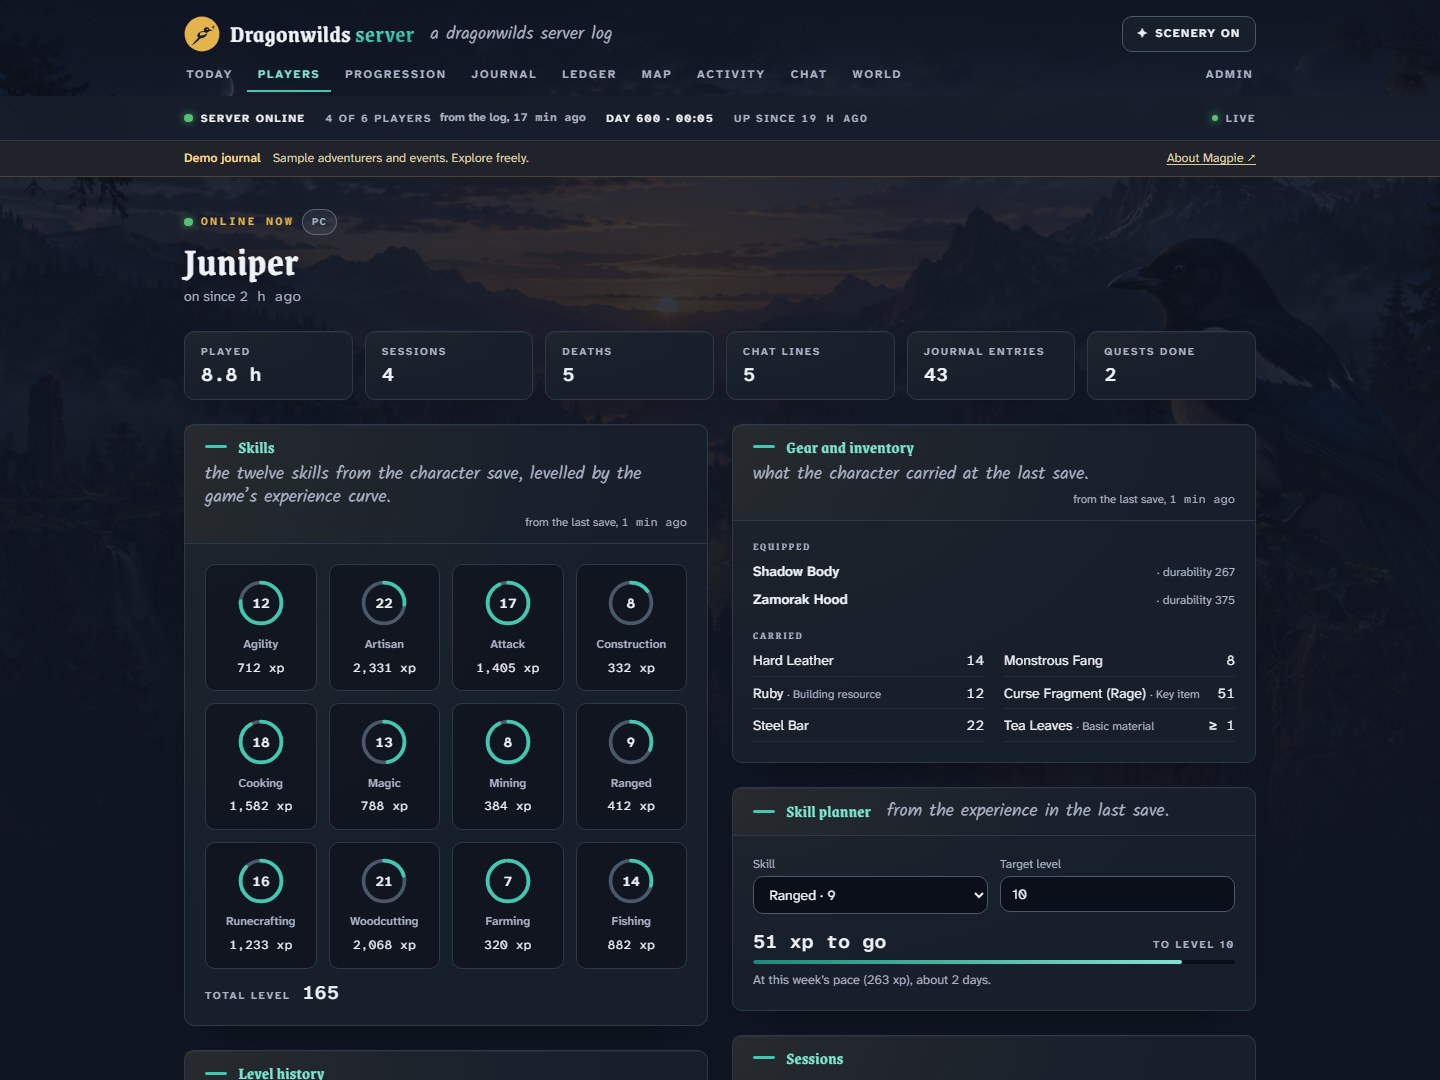
Task: Select the Shadow Body equipped item
Action: click(994, 572)
